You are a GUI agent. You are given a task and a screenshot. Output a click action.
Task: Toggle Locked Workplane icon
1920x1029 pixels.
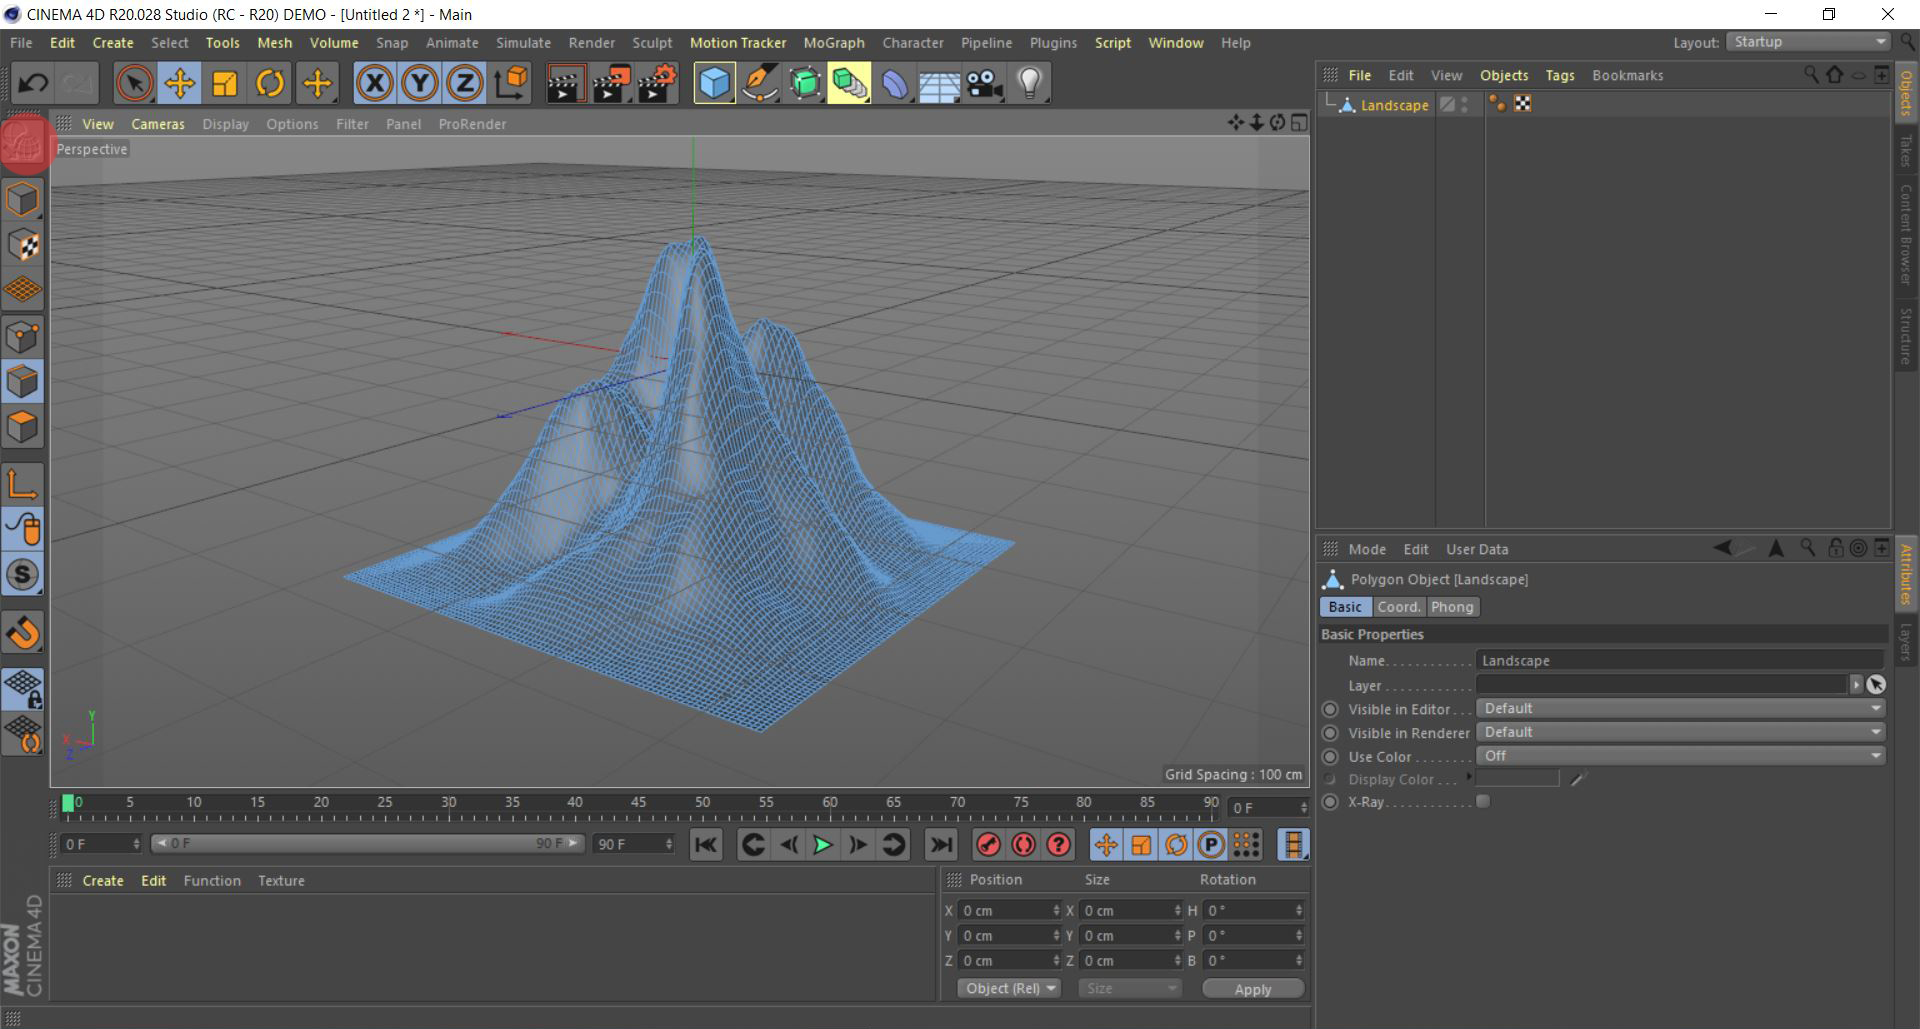[23, 688]
